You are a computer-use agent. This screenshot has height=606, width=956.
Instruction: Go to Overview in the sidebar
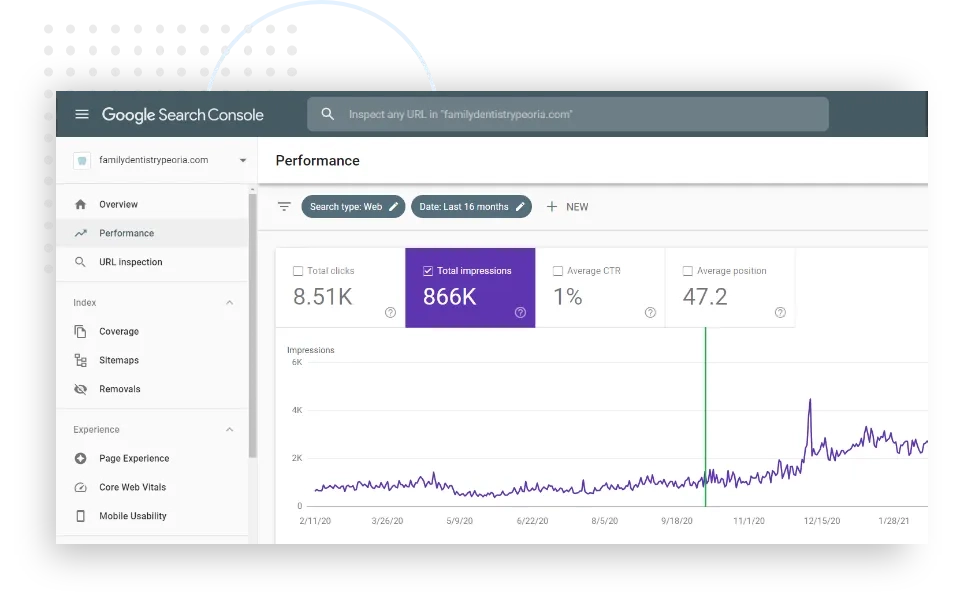pos(118,204)
